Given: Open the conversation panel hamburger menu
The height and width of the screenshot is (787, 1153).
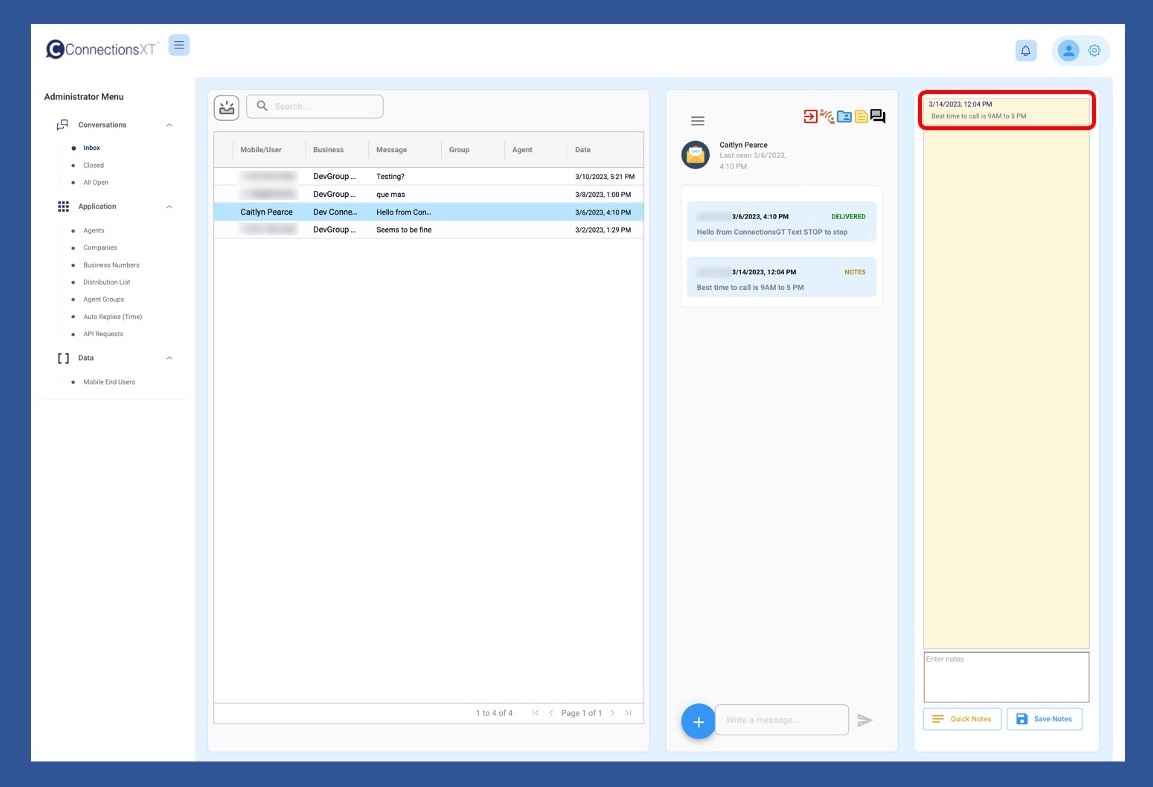Looking at the screenshot, I should [x=698, y=121].
